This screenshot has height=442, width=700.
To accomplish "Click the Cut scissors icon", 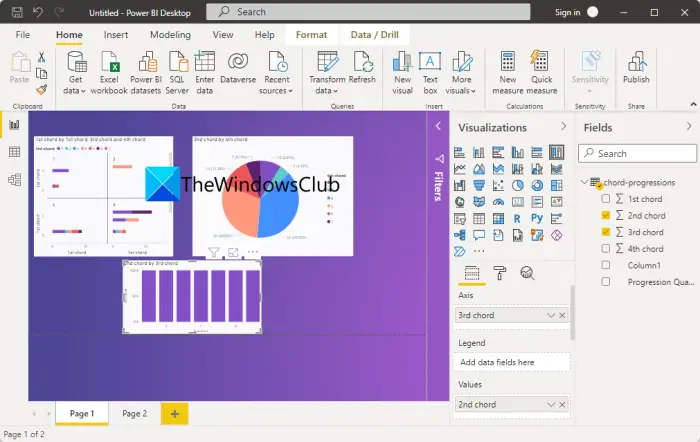I will tap(42, 57).
